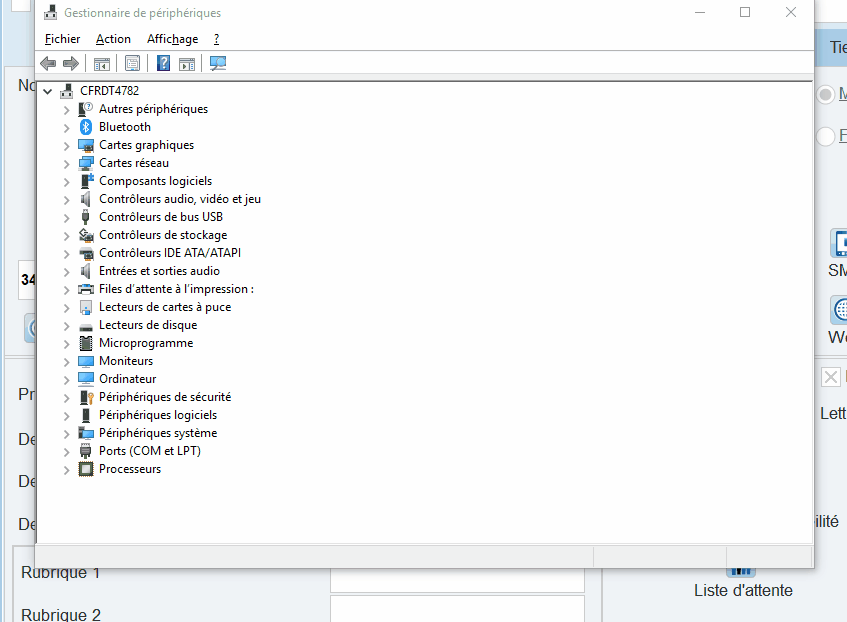Select the CFRDT4782 computer name
847x622 pixels.
click(x=110, y=91)
